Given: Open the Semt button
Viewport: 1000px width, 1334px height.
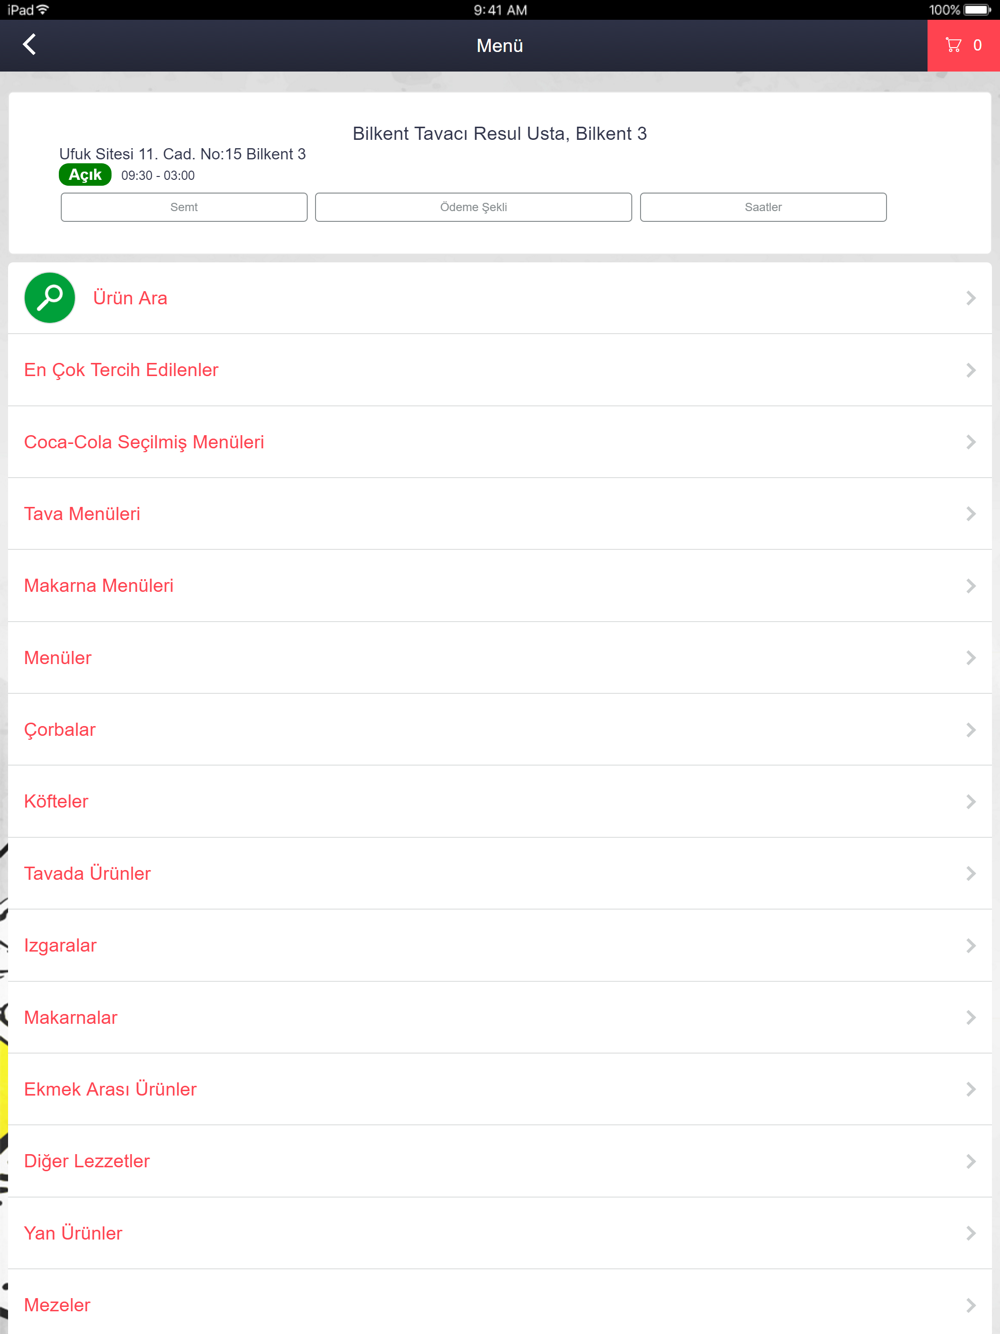Looking at the screenshot, I should (184, 207).
